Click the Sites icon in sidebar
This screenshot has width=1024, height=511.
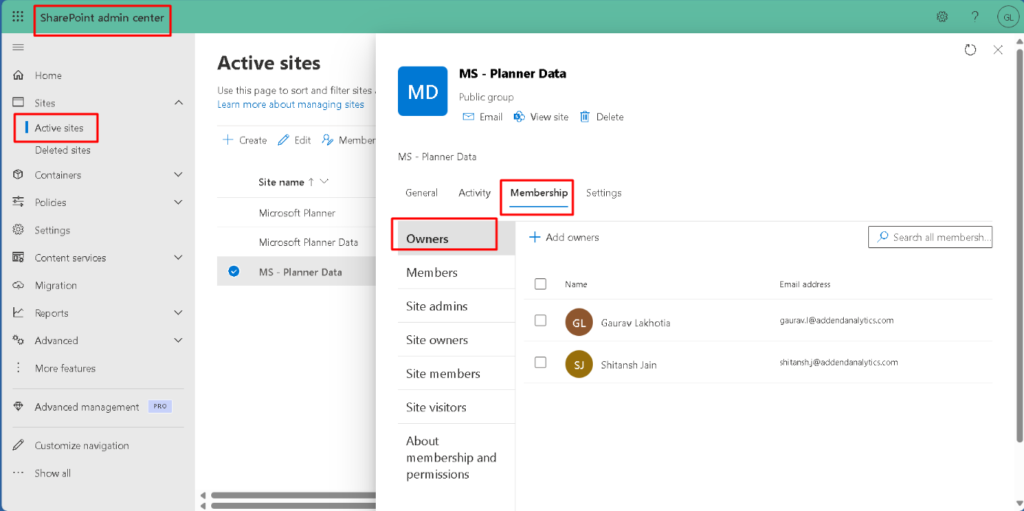click(x=19, y=103)
